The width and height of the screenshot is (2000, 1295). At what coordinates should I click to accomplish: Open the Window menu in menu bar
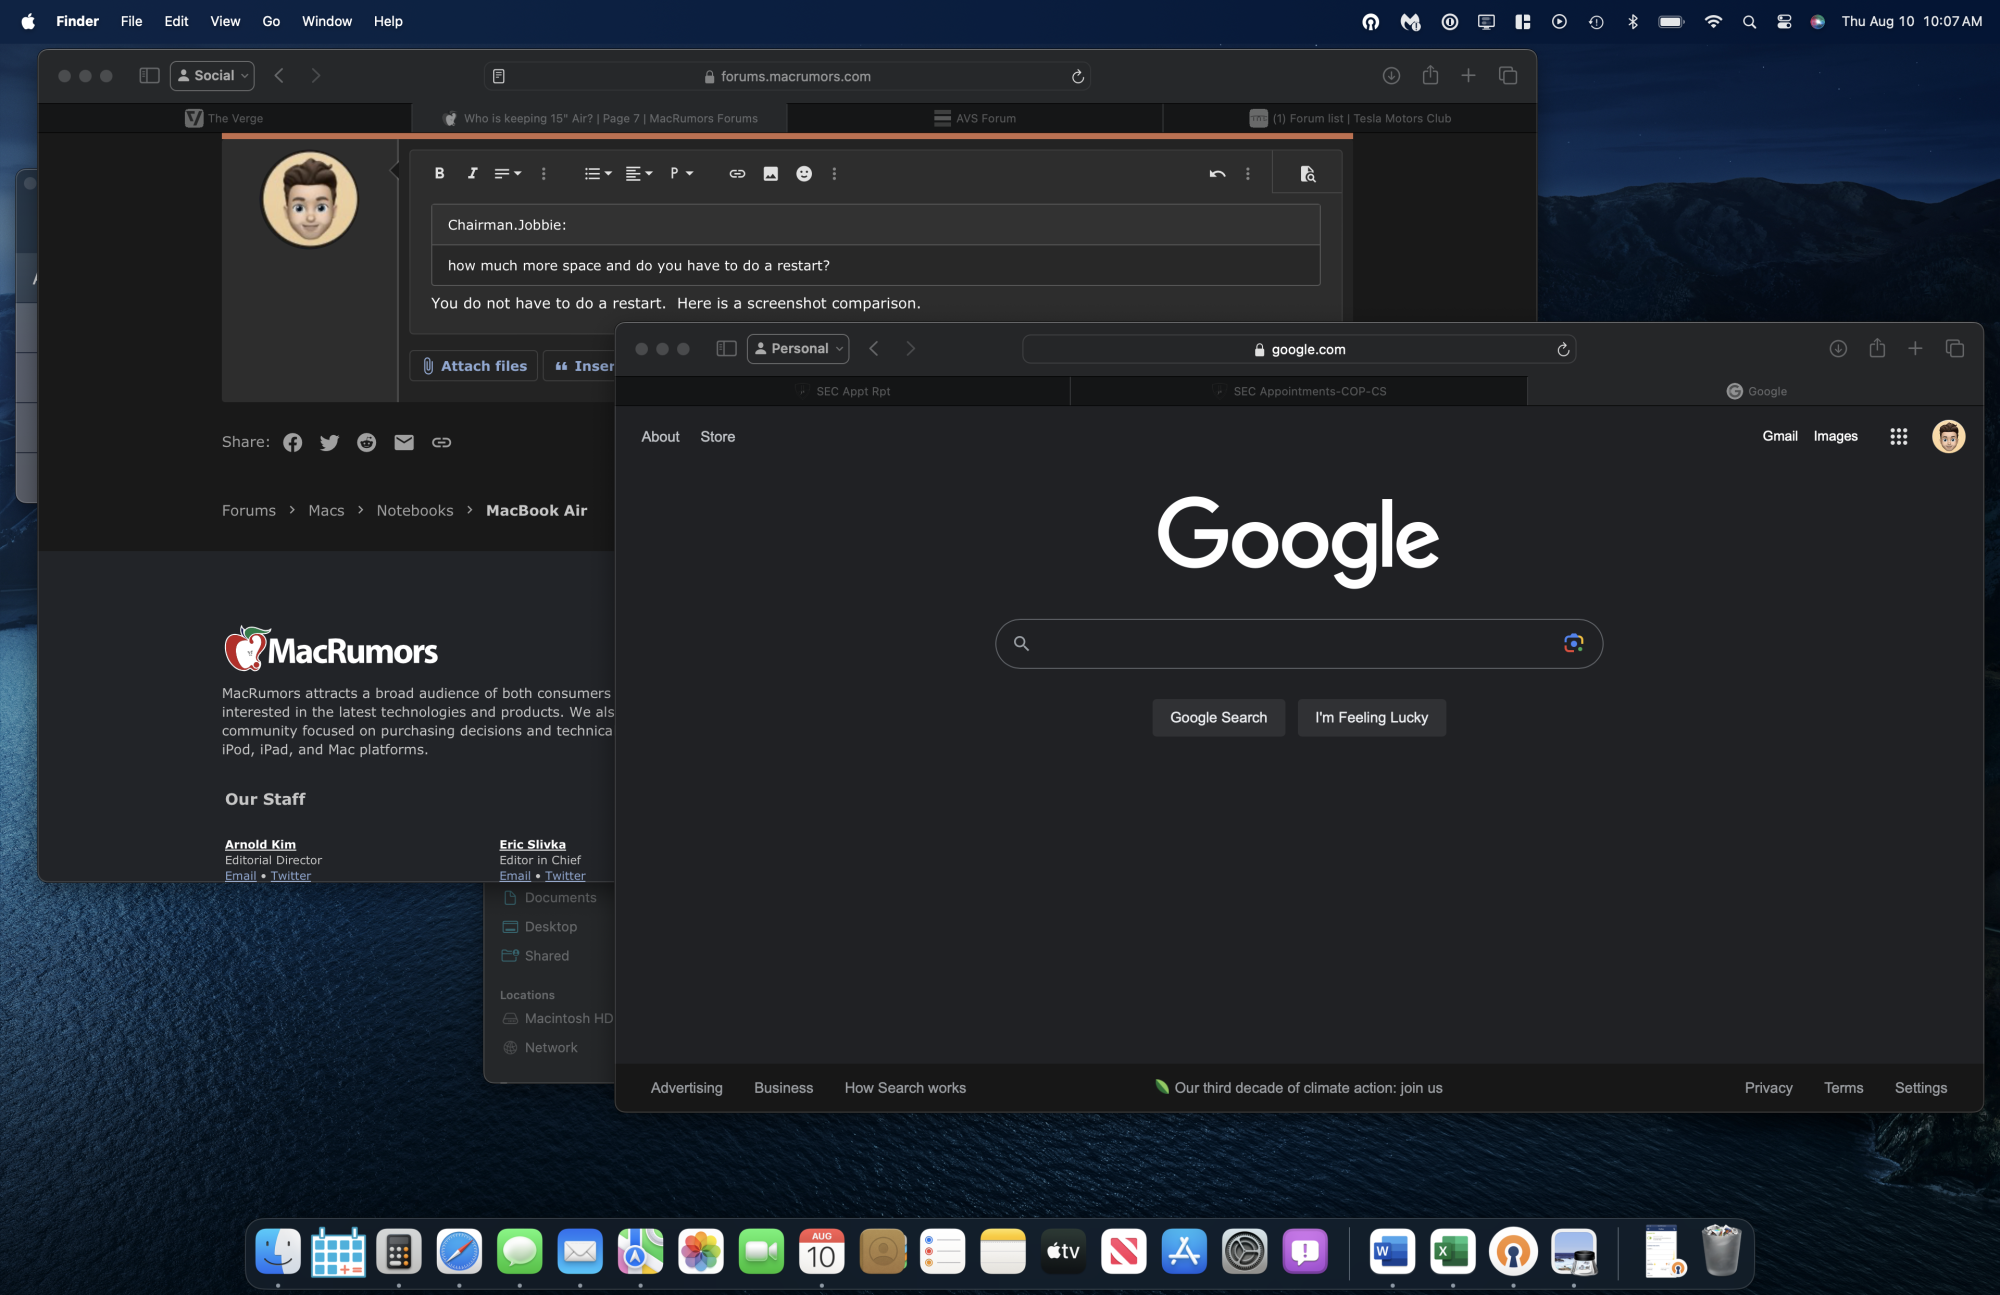click(327, 21)
